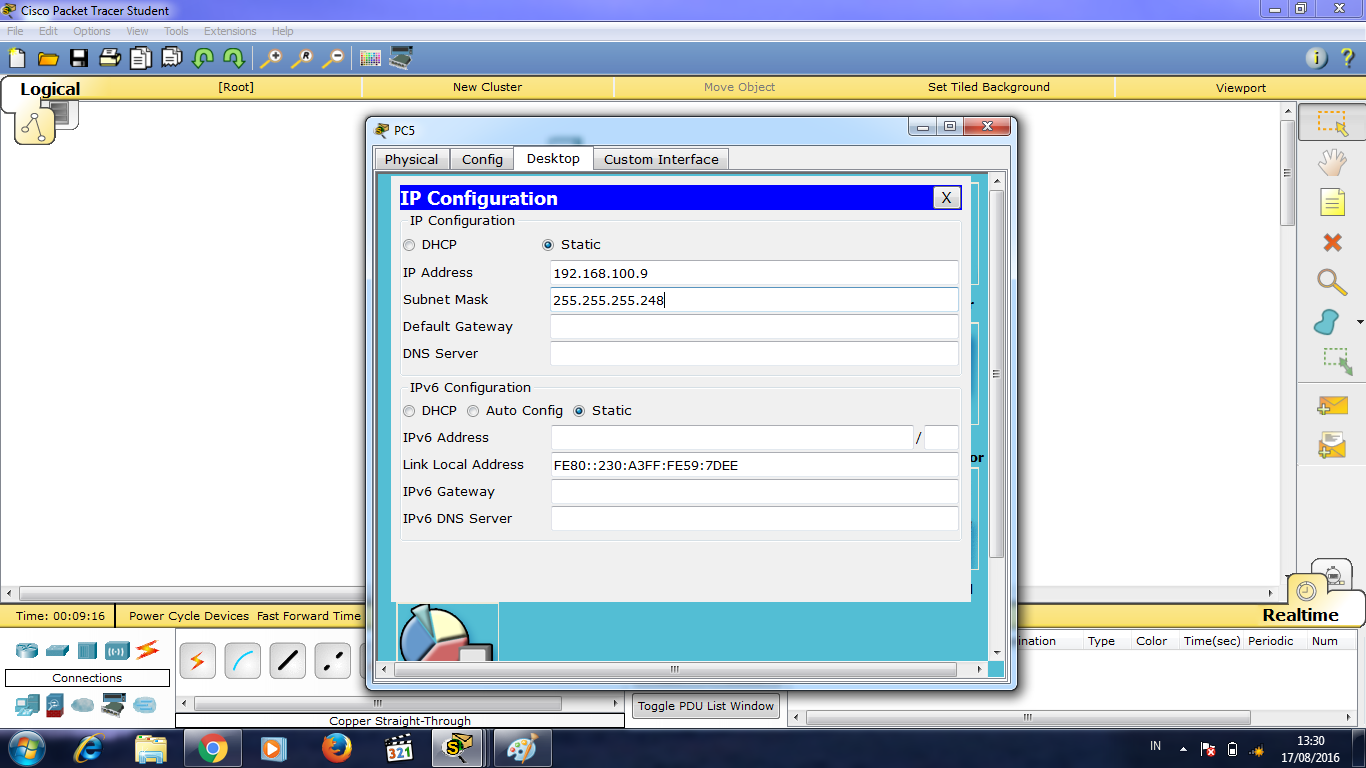Activate the red X Delete tool
The height and width of the screenshot is (768, 1366).
(1332, 242)
